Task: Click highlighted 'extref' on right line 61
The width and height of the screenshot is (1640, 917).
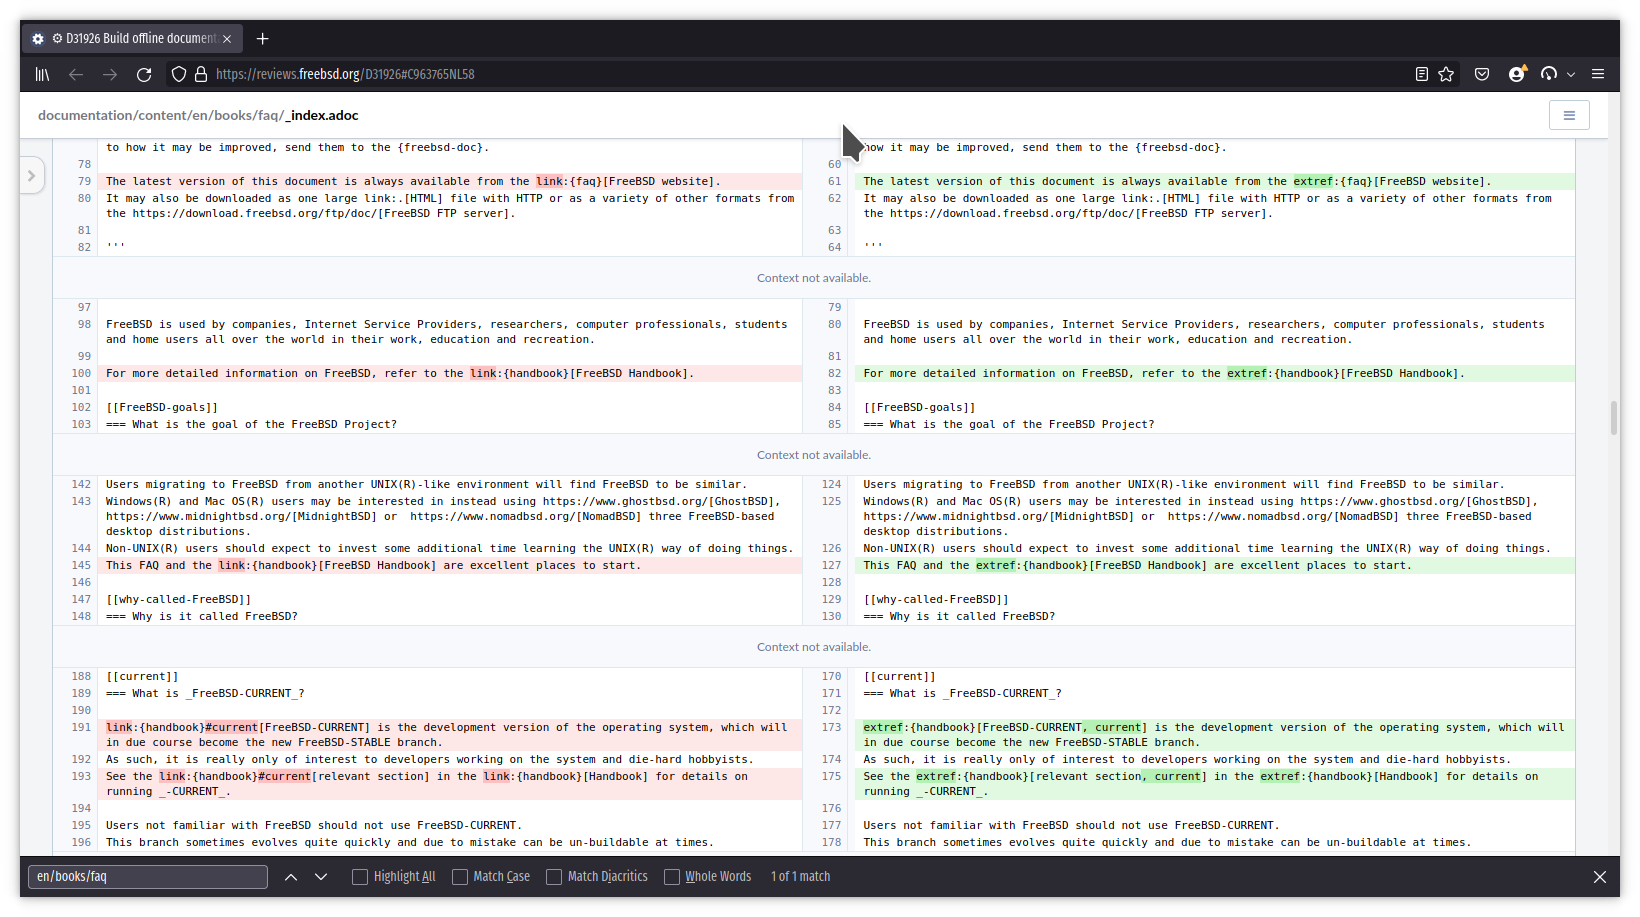Action: 1313,182
